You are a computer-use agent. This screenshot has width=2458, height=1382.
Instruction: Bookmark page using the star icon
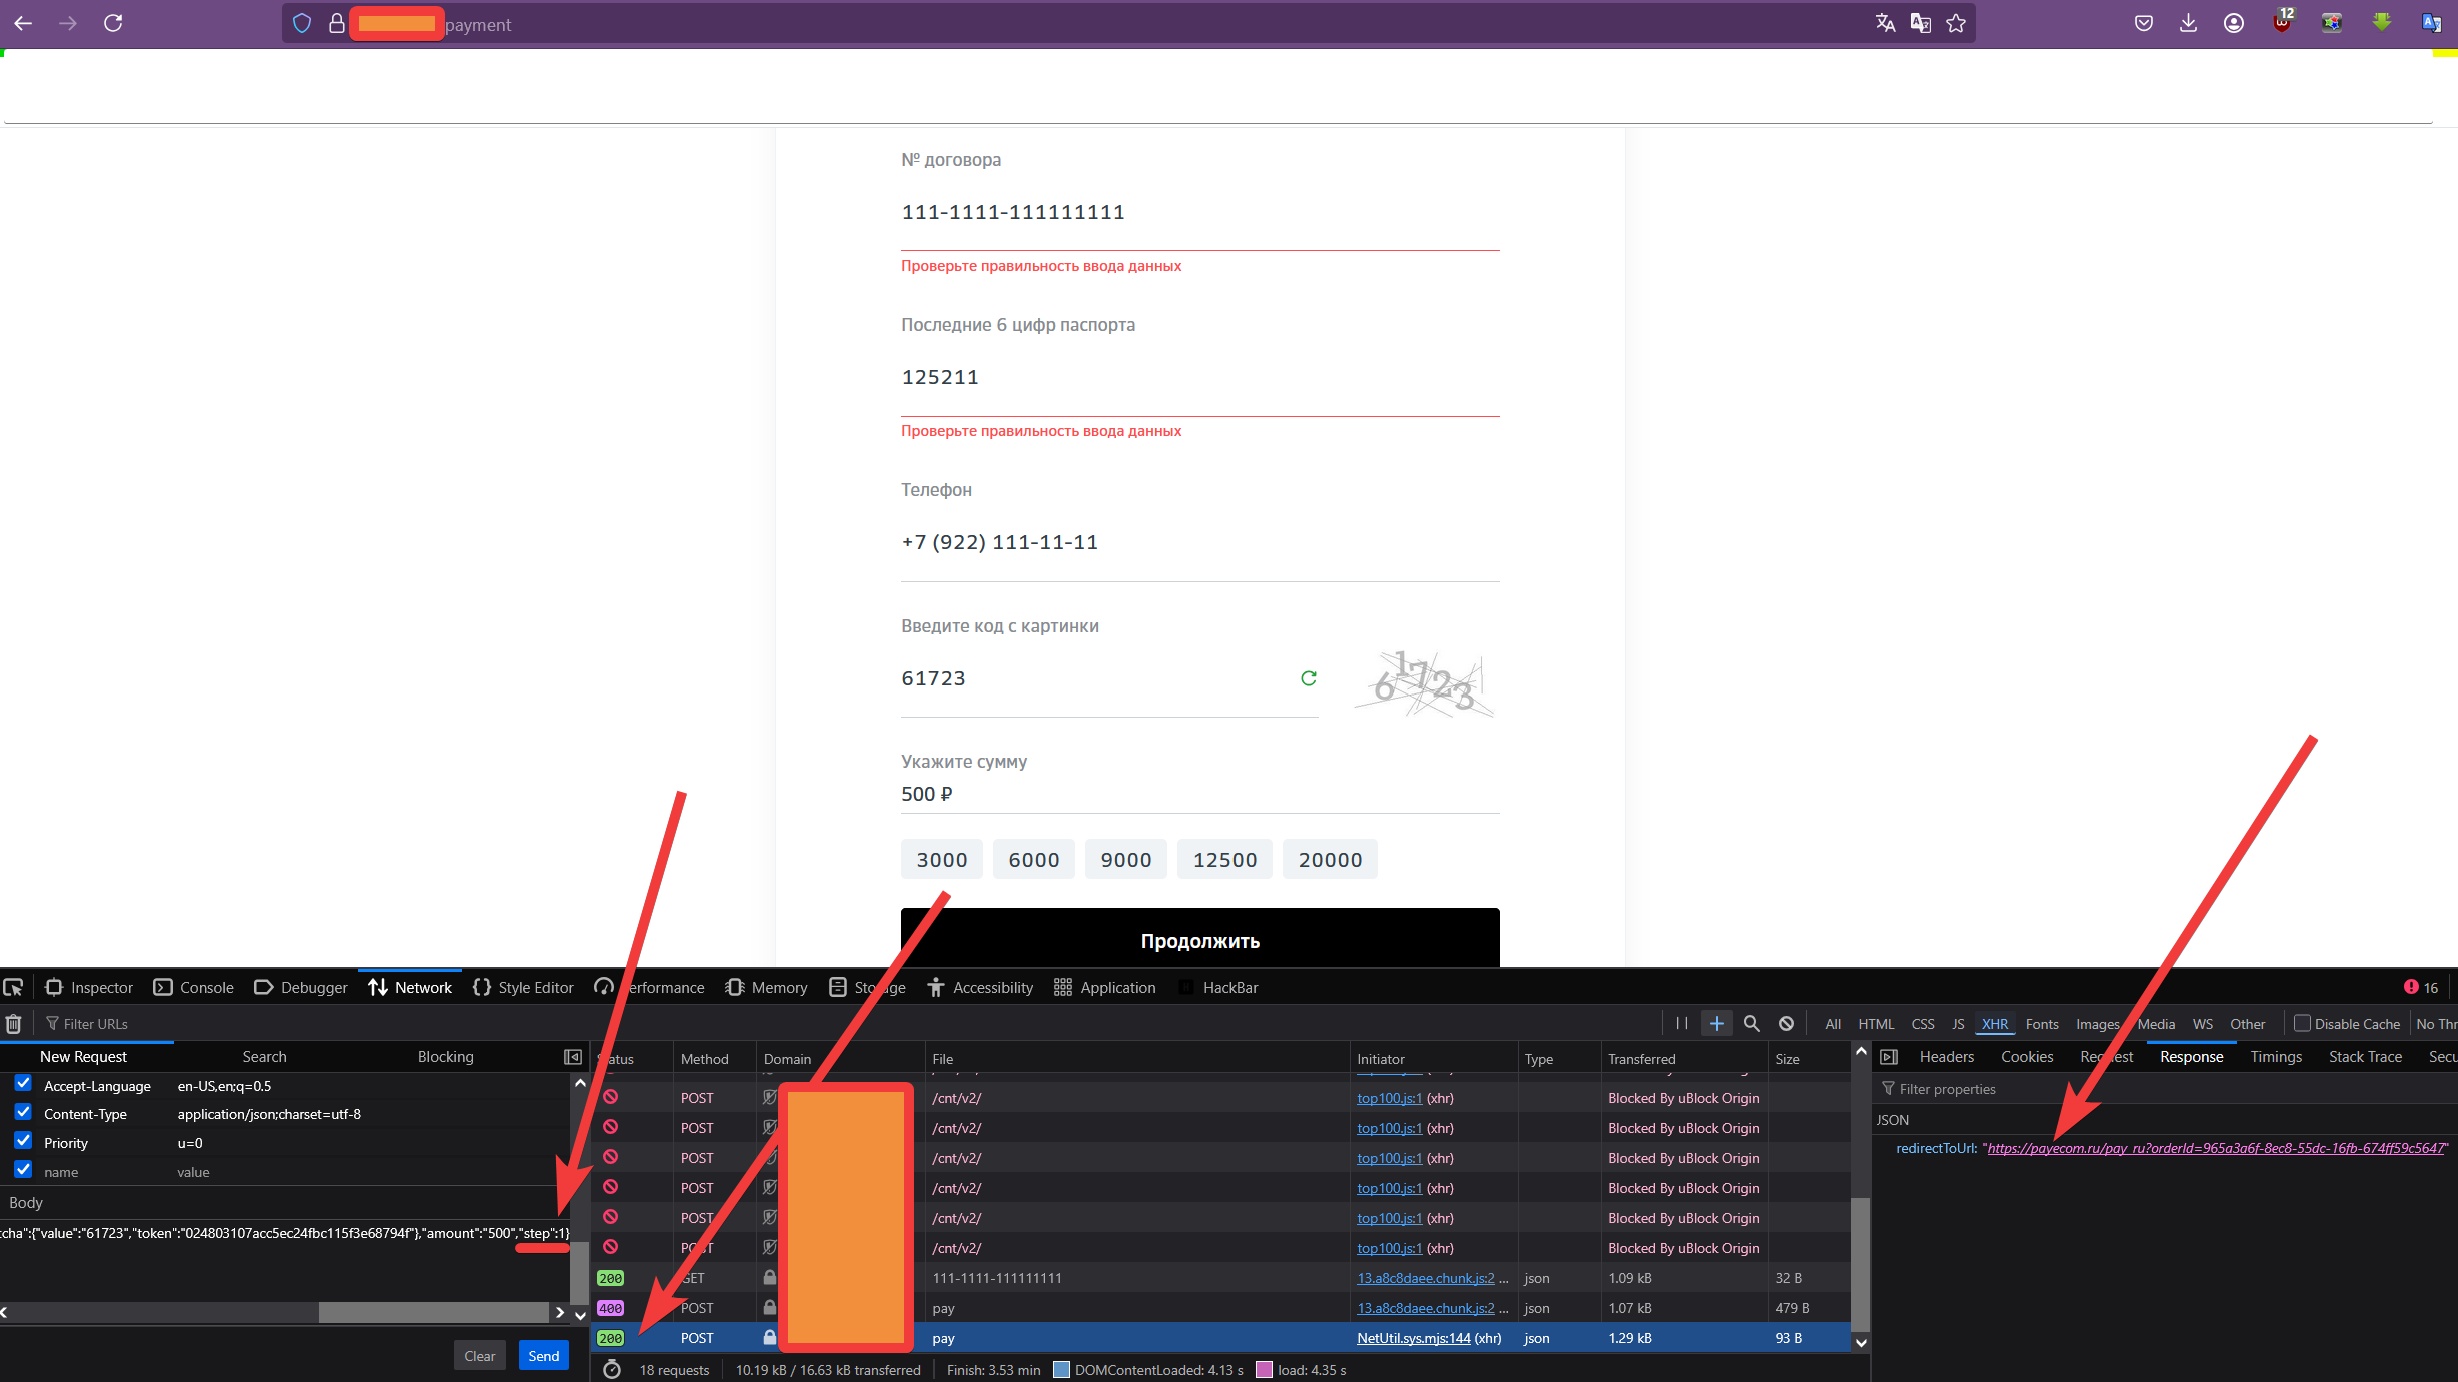point(1956,24)
